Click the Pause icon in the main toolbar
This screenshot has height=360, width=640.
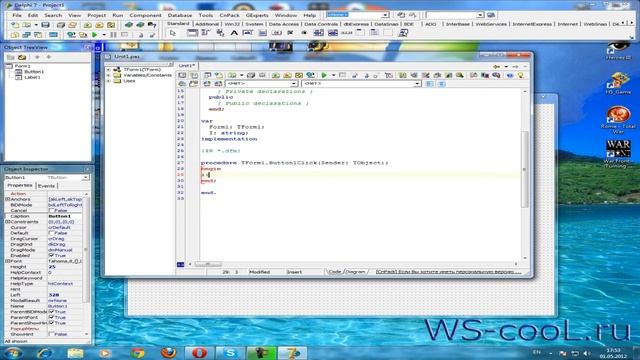(x=113, y=35)
